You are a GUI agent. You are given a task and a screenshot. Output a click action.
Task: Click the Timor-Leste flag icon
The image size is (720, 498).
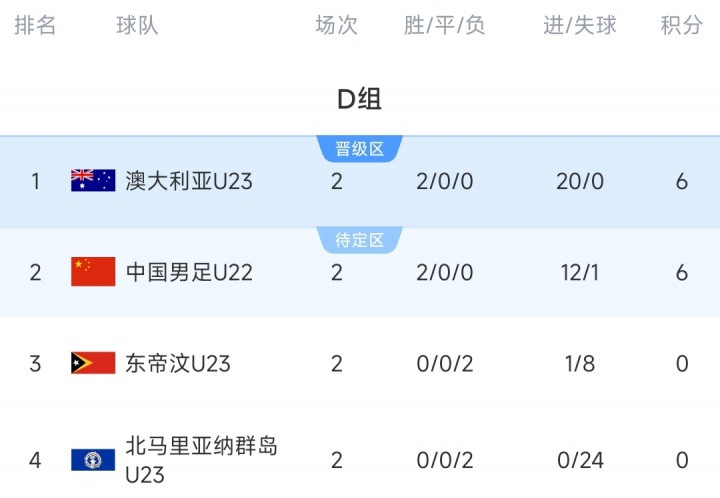click(93, 363)
